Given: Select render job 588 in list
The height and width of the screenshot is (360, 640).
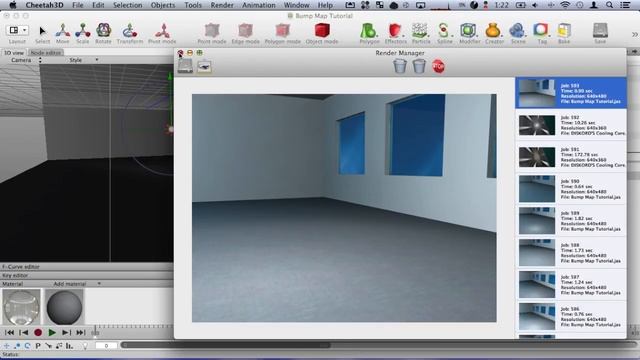Looking at the screenshot, I should 571,253.
